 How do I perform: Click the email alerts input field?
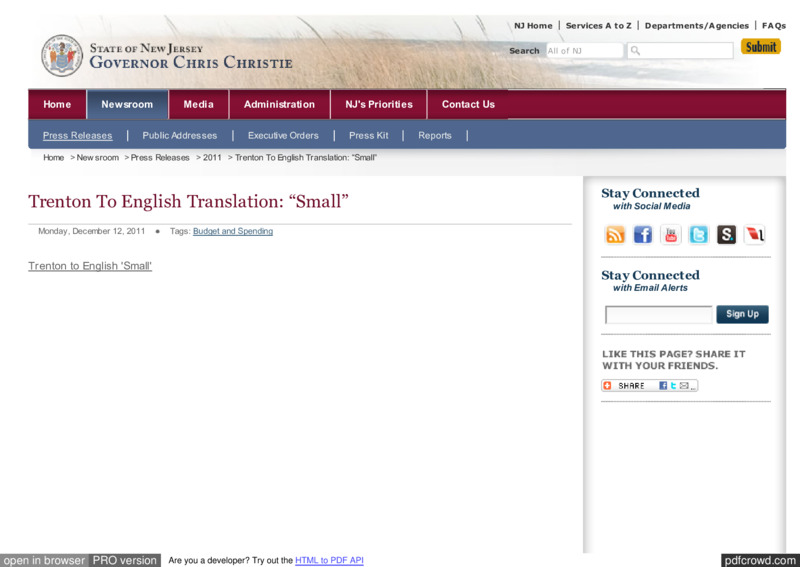pos(658,314)
